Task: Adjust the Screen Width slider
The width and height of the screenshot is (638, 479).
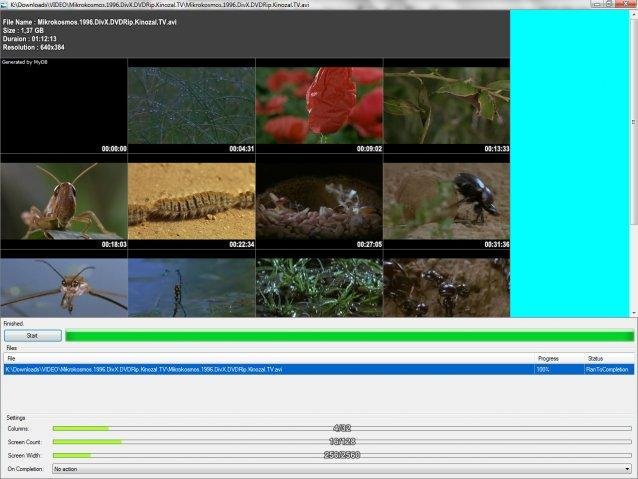Action: click(x=342, y=455)
